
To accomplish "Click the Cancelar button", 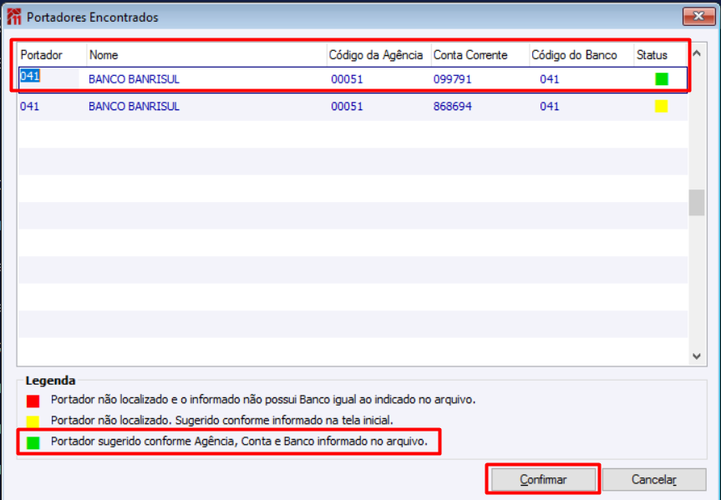I will (x=654, y=479).
